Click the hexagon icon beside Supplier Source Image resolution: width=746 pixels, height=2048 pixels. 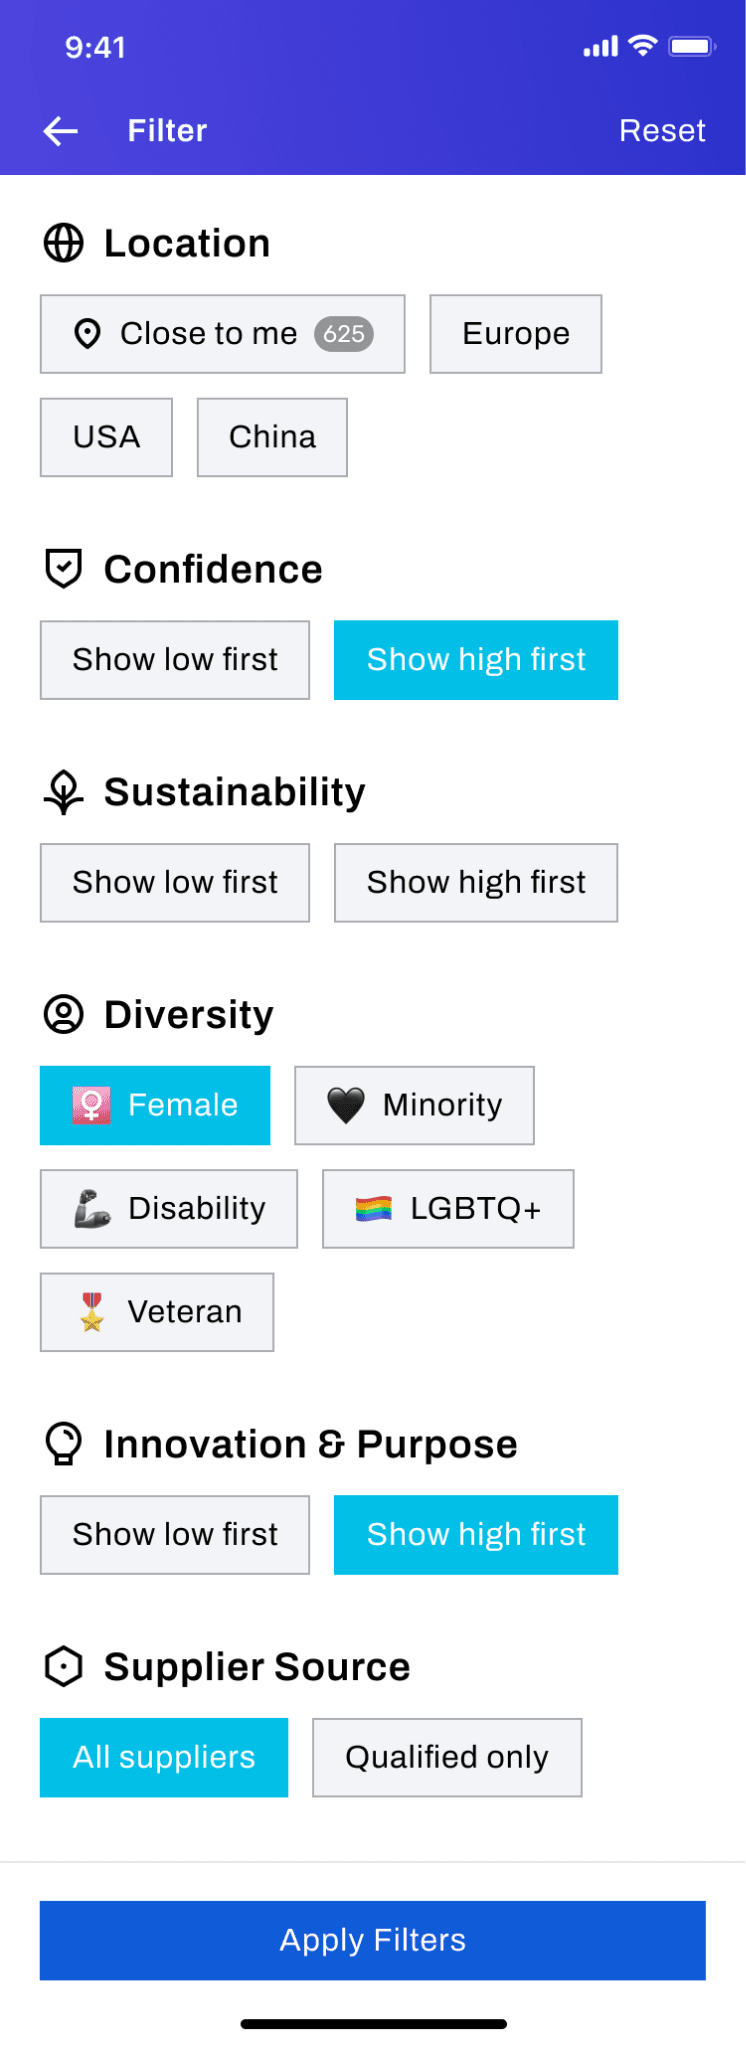coord(64,1667)
